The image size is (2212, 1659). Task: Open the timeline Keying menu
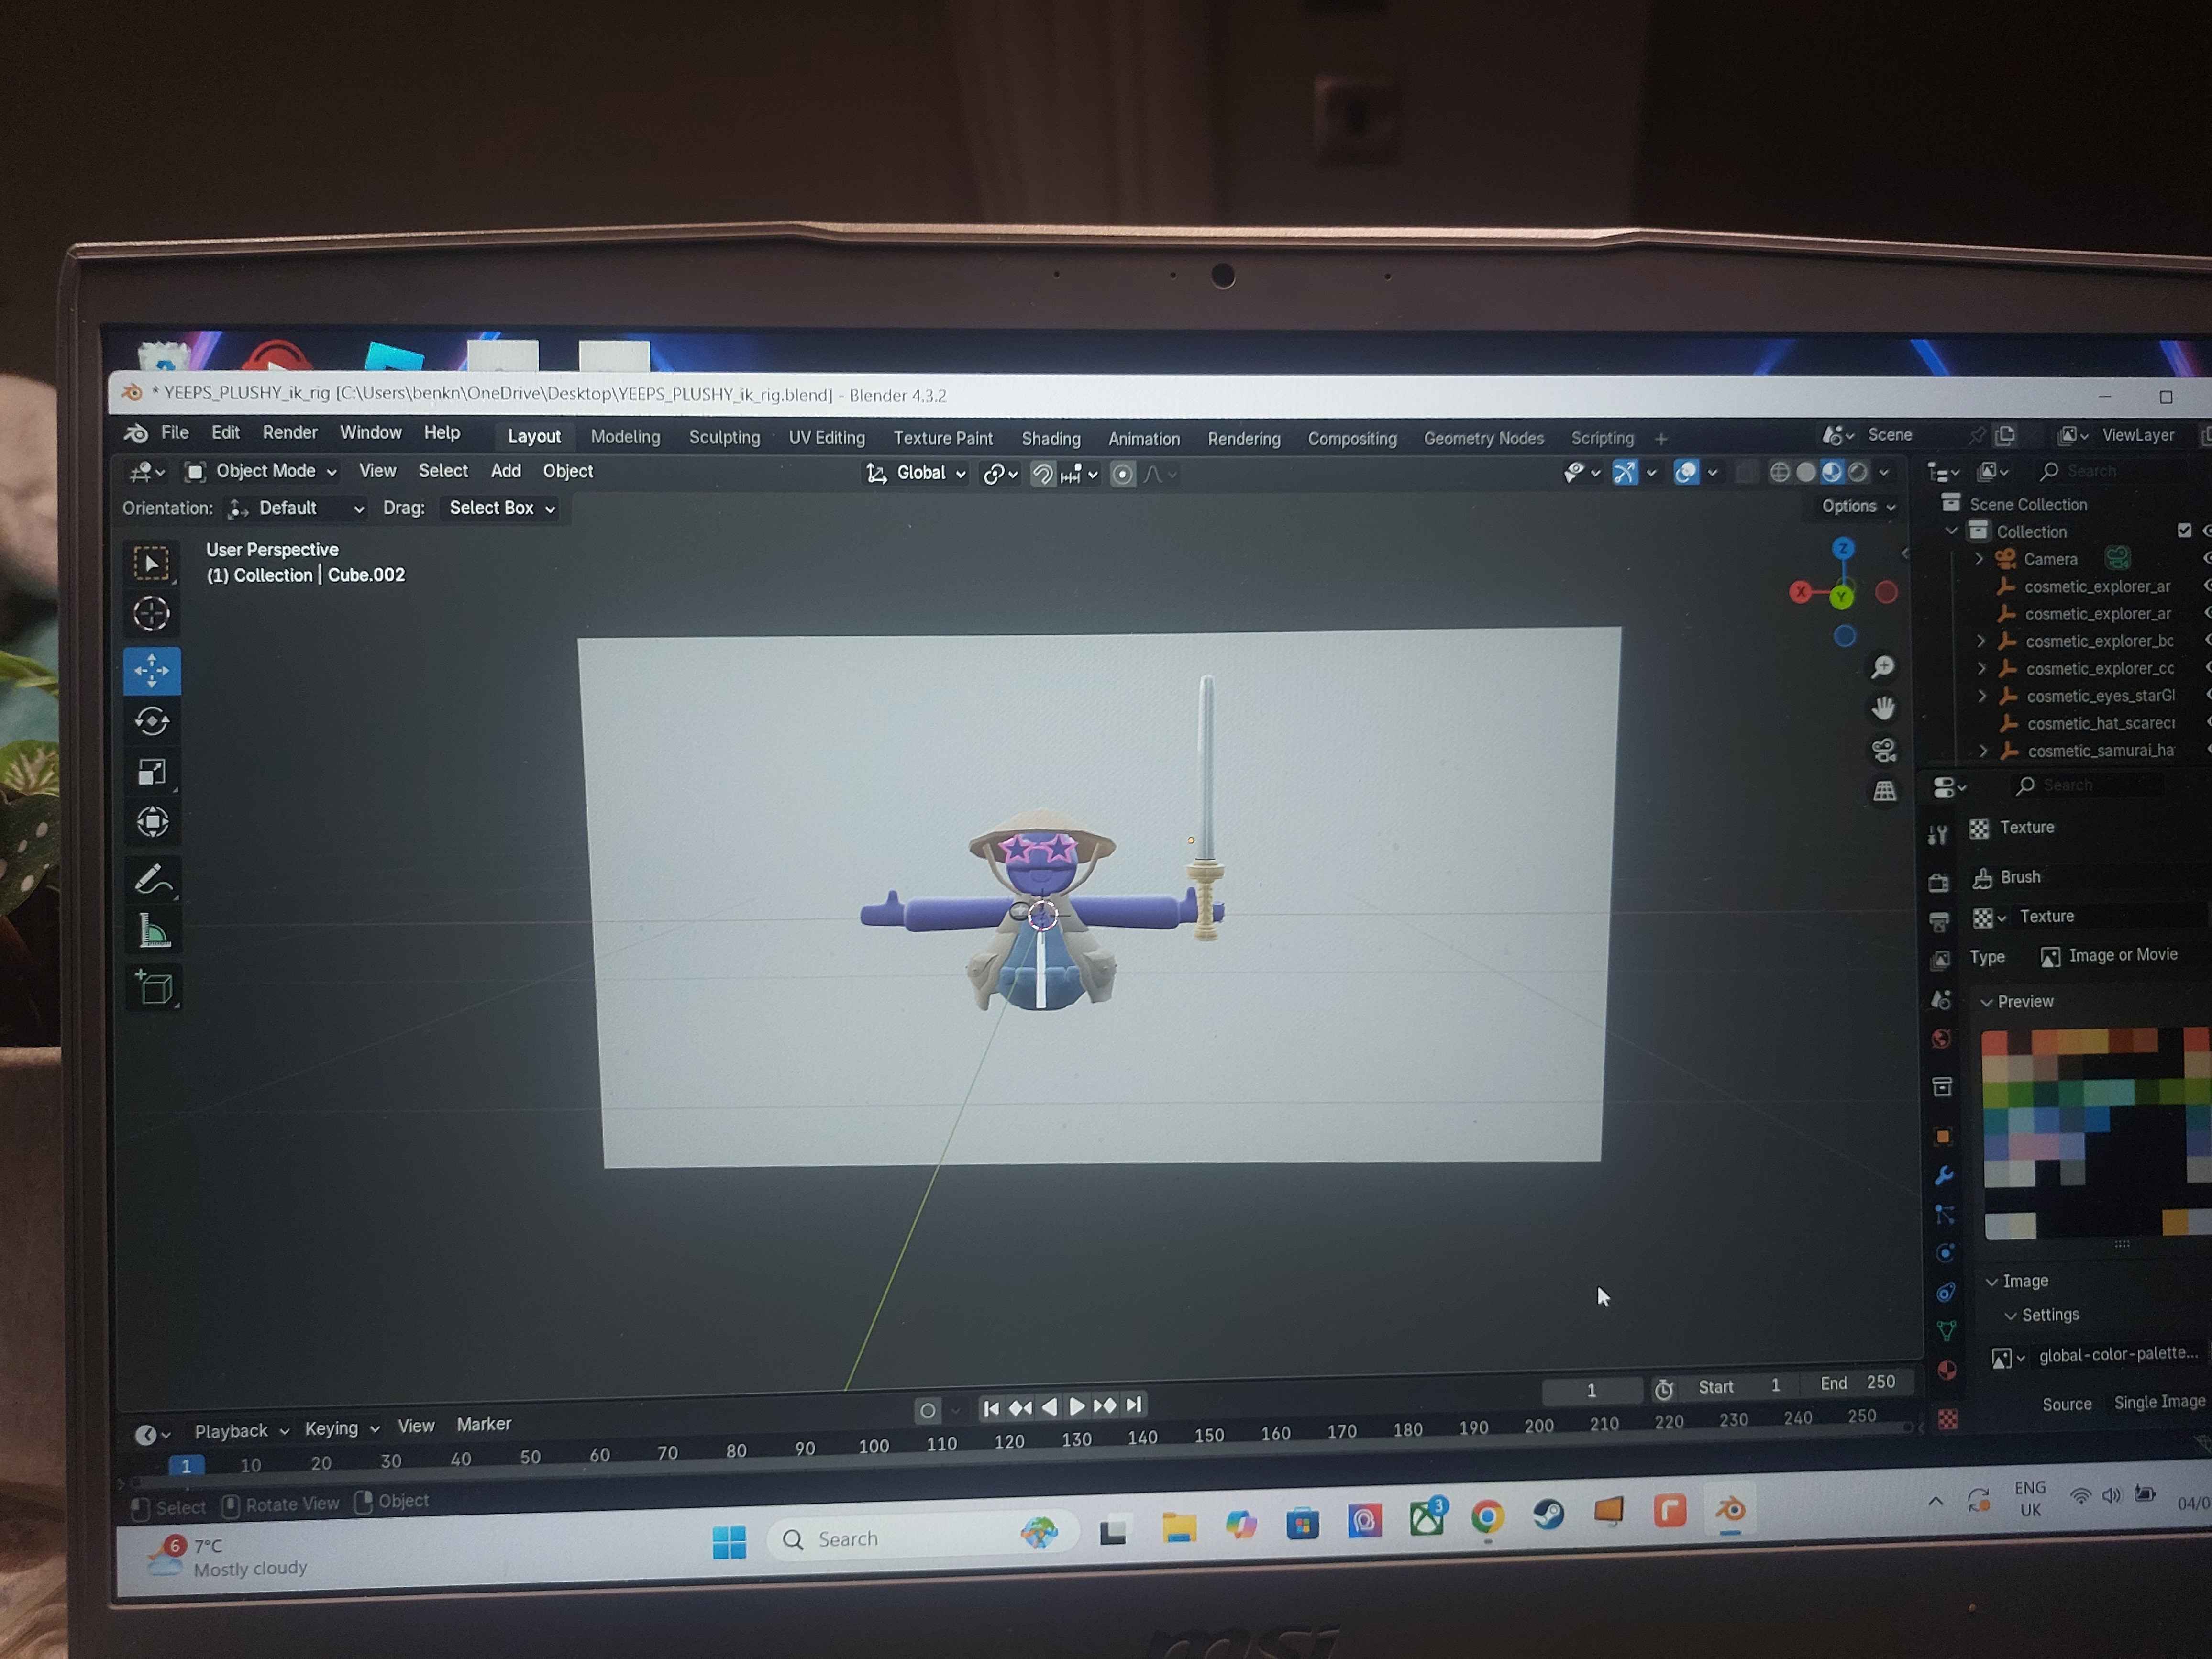tap(342, 1428)
